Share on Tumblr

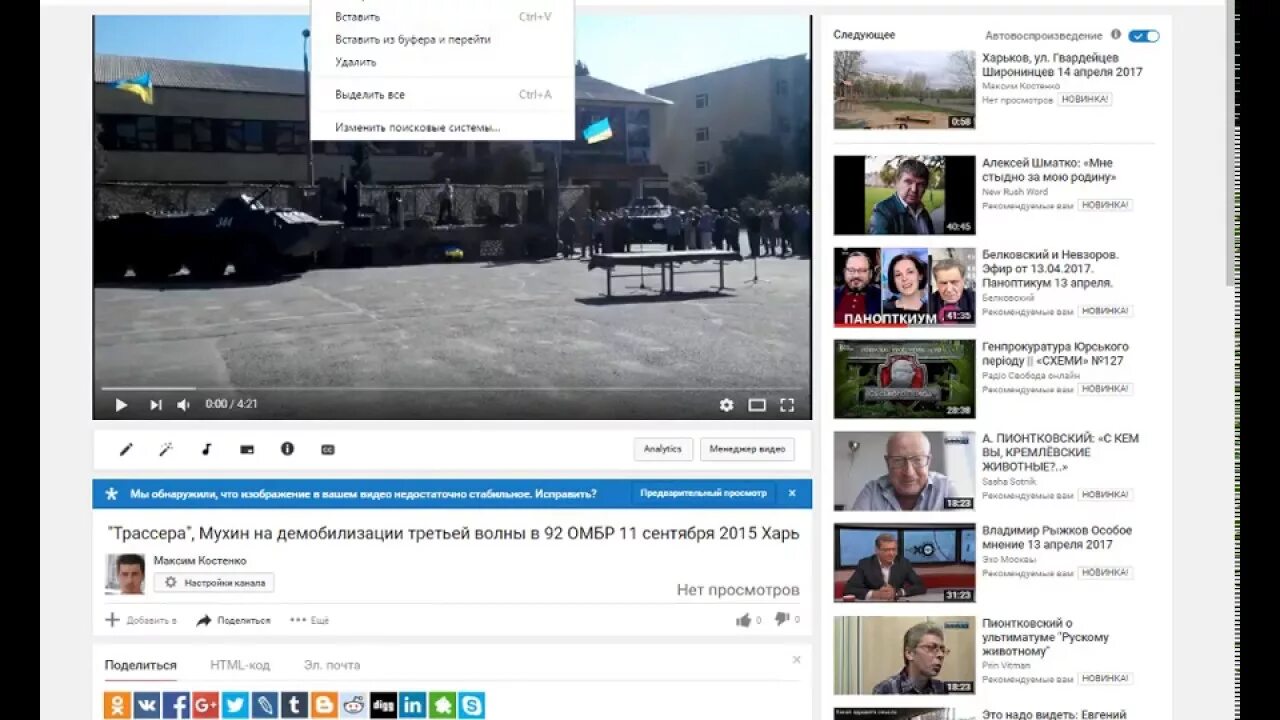point(294,705)
